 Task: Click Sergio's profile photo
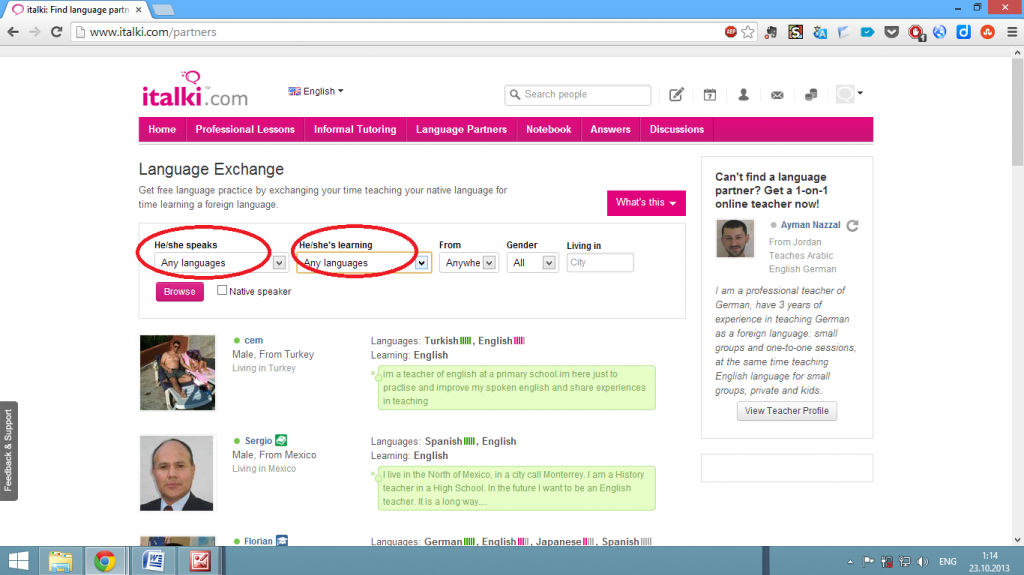(x=176, y=473)
